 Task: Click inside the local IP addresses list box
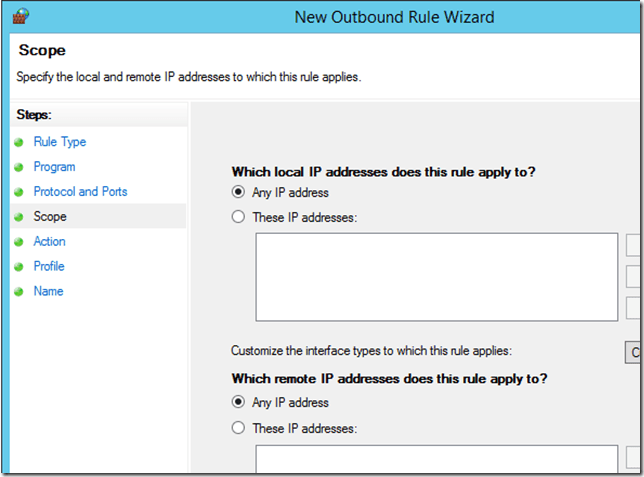436,277
